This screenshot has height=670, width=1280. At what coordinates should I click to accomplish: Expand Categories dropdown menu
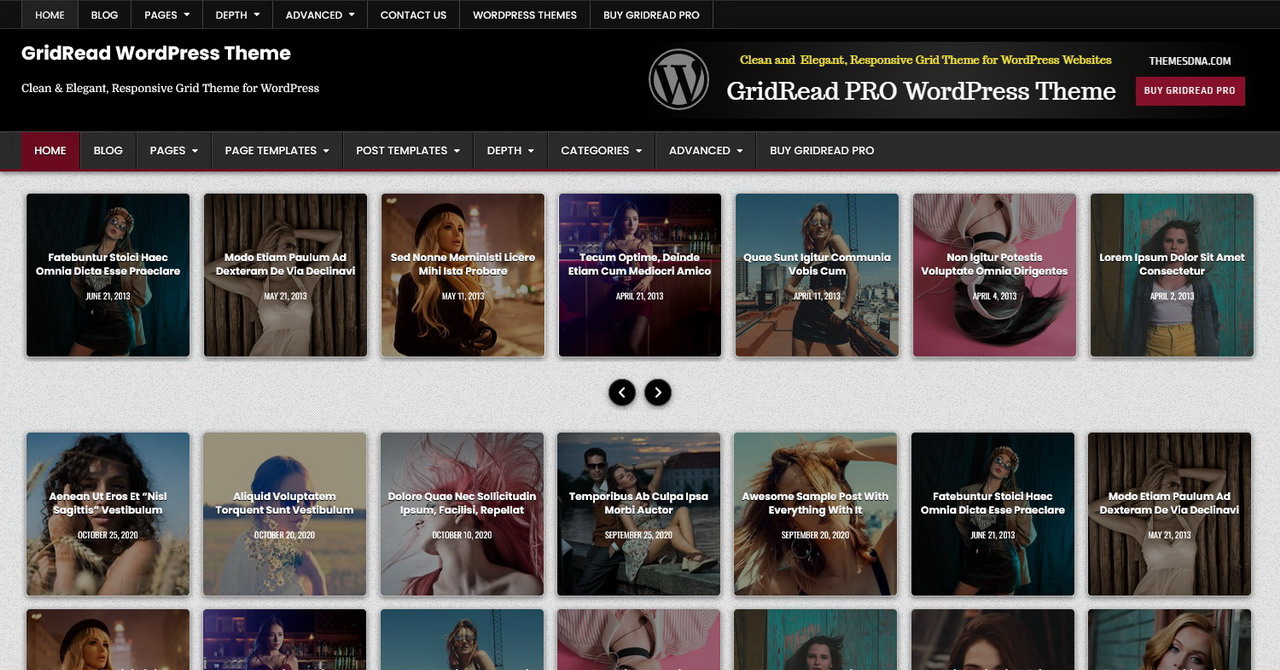coord(601,150)
